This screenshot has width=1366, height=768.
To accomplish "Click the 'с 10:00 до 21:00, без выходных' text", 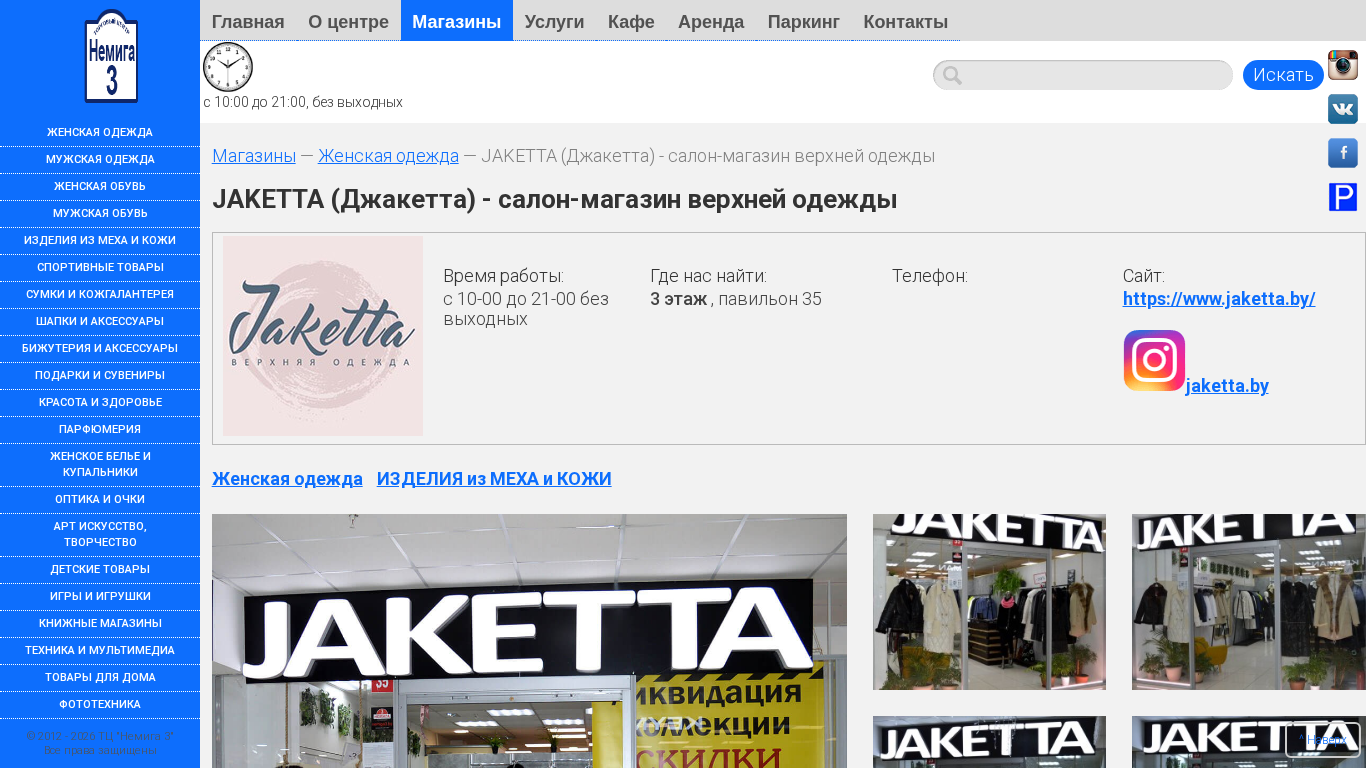I will point(303,102).
